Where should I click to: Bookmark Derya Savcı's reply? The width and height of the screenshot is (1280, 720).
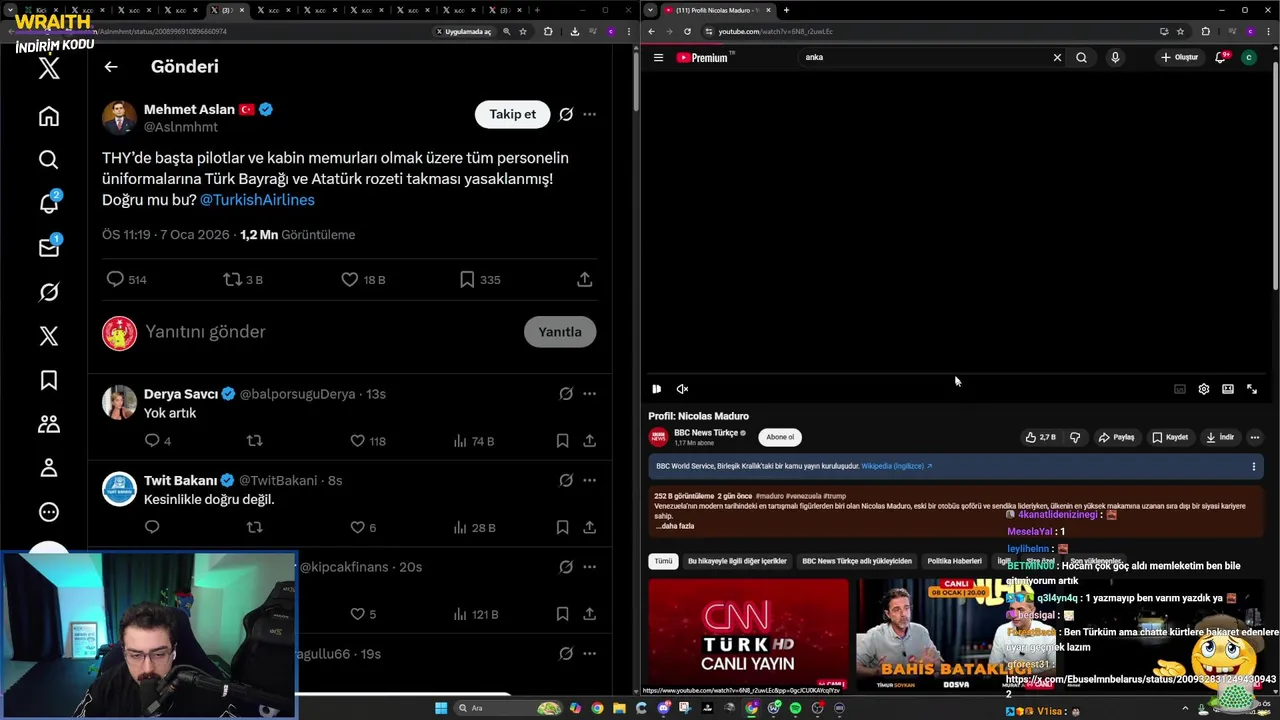[562, 441]
